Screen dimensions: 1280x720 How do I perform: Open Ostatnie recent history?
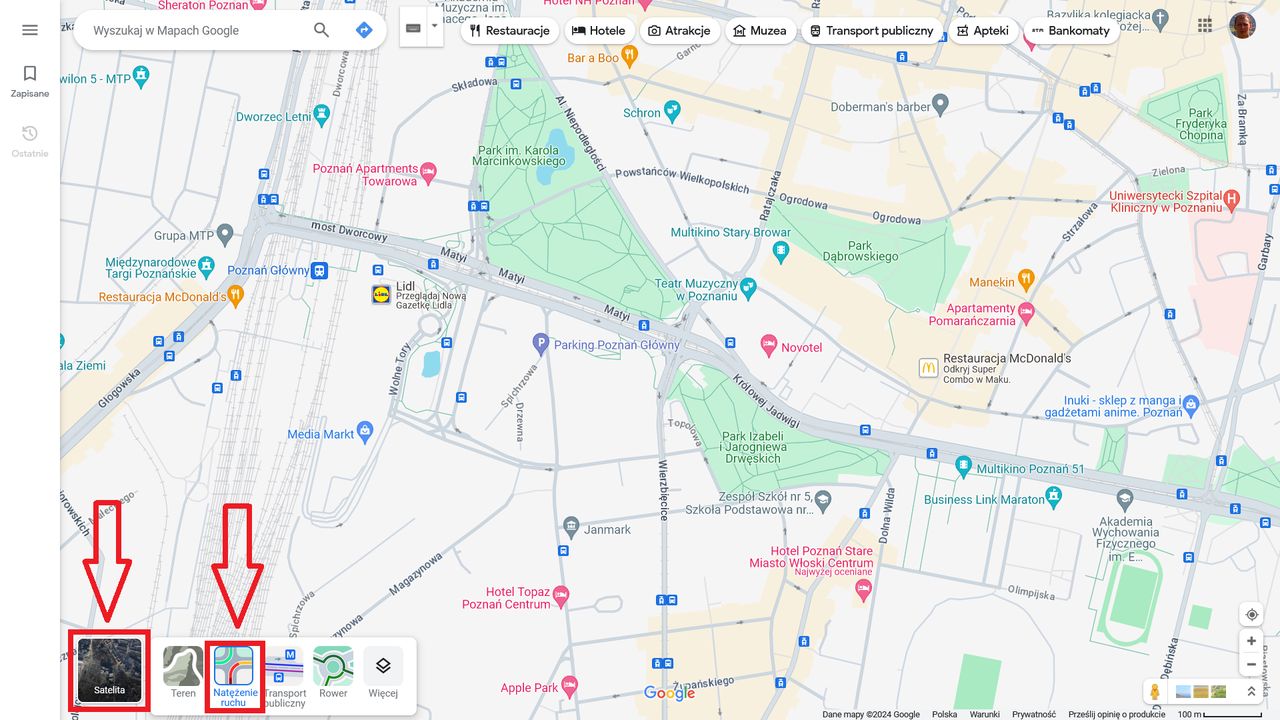click(x=30, y=142)
